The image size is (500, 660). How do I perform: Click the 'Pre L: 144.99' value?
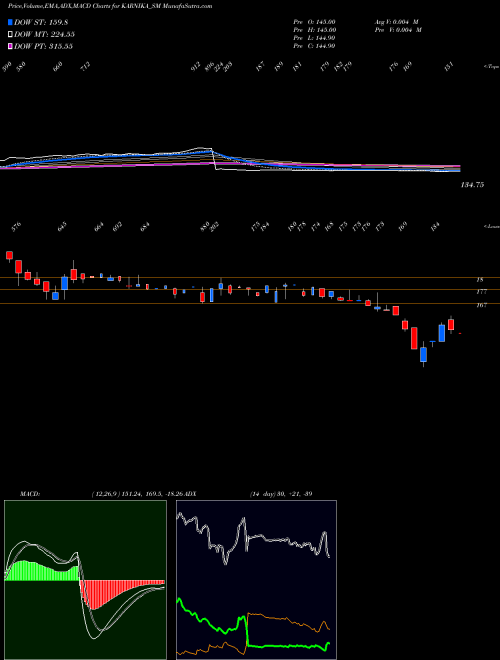pyautogui.click(x=314, y=38)
